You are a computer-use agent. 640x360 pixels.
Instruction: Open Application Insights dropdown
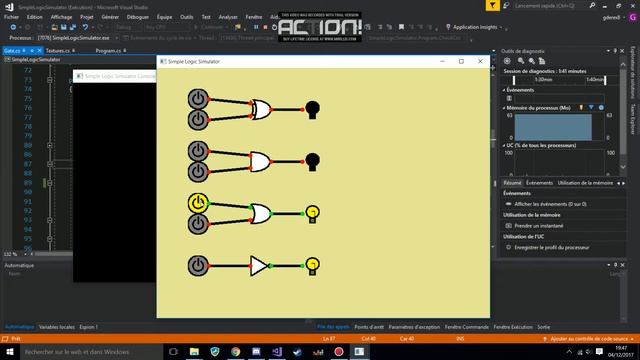[x=501, y=27]
